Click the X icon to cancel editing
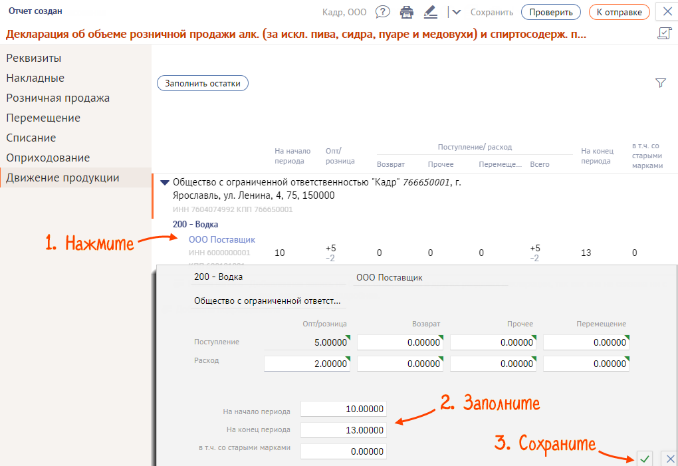This screenshot has height=466, width=678. (x=668, y=457)
